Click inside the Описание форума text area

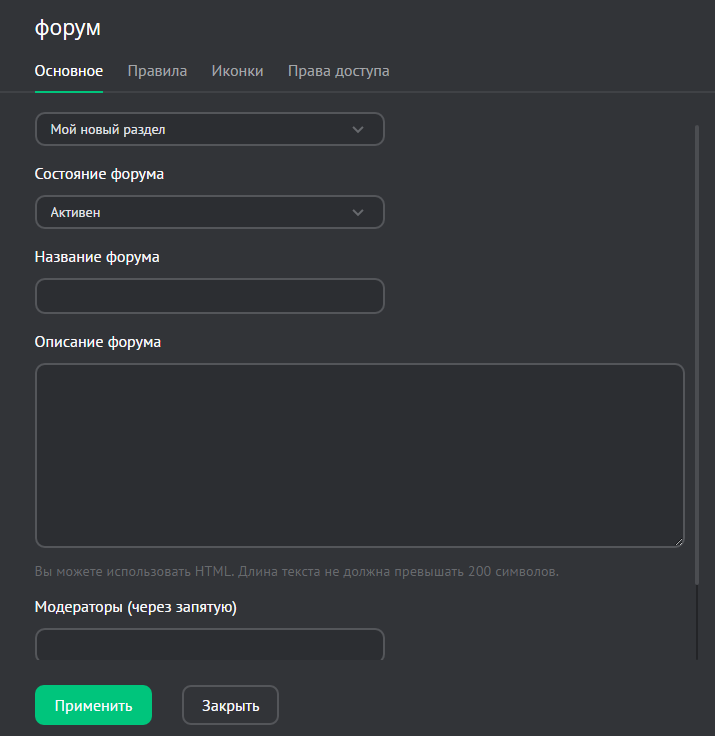(359, 455)
